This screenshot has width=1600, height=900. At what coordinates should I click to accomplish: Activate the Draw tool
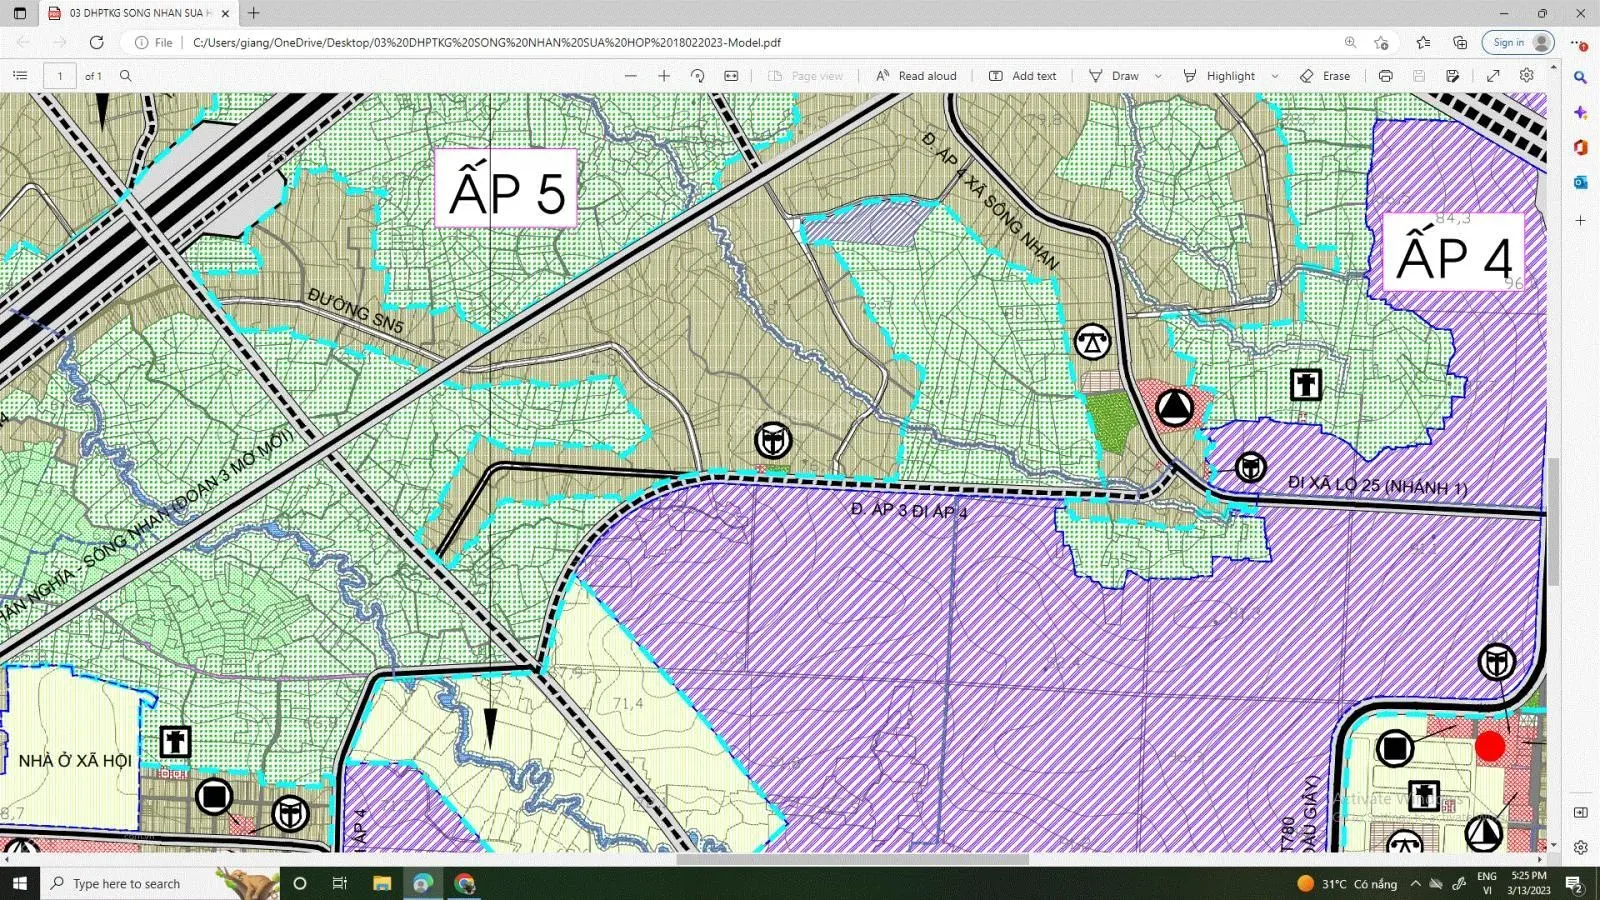[1114, 76]
